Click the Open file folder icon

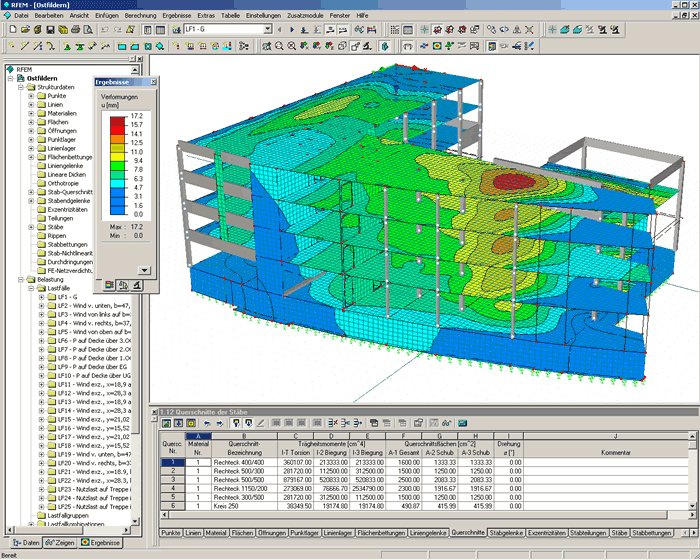click(x=25, y=29)
